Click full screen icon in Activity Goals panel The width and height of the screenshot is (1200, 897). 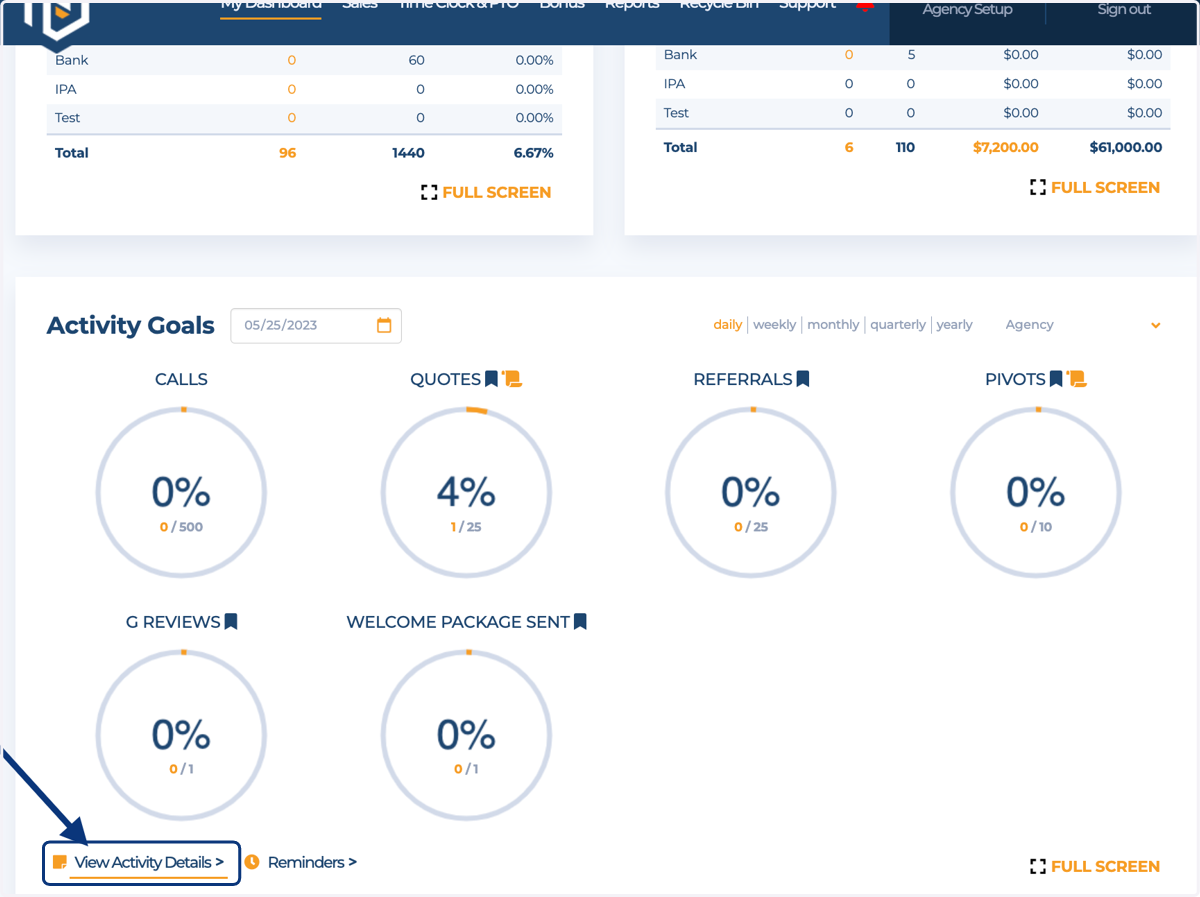coord(1038,866)
